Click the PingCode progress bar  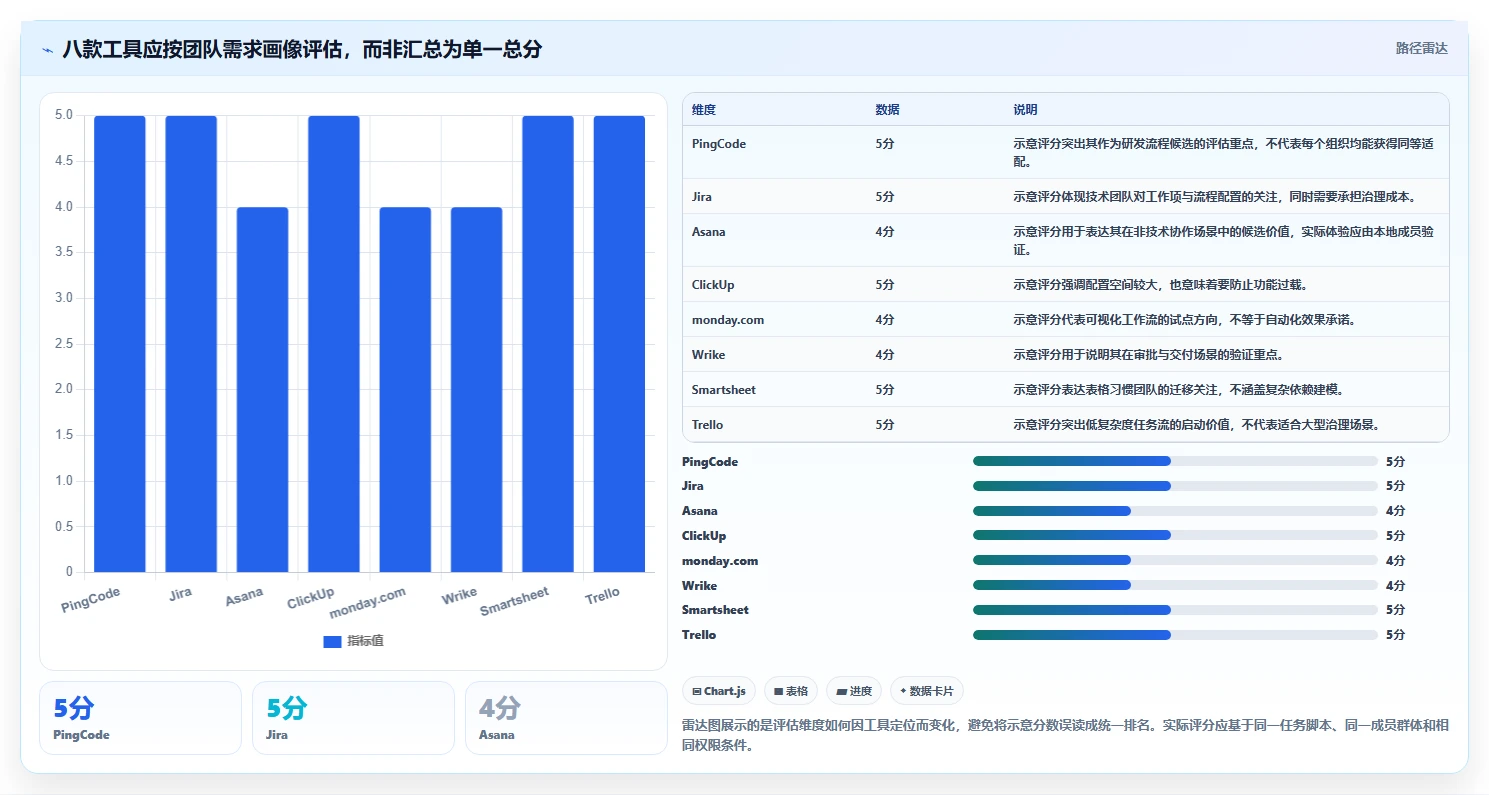click(x=1175, y=461)
